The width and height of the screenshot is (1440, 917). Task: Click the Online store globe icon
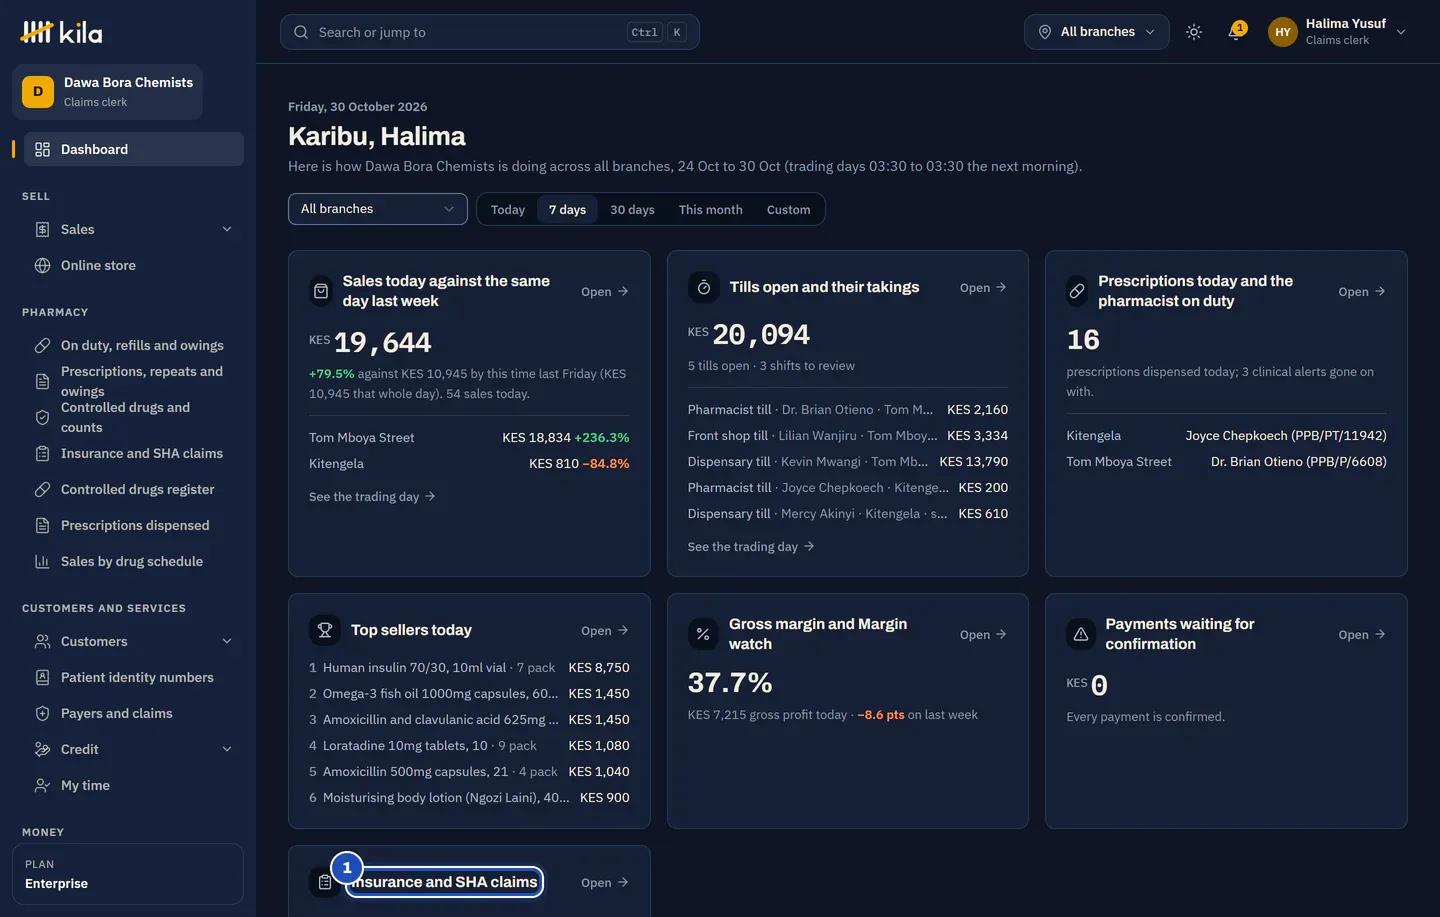coord(42,265)
